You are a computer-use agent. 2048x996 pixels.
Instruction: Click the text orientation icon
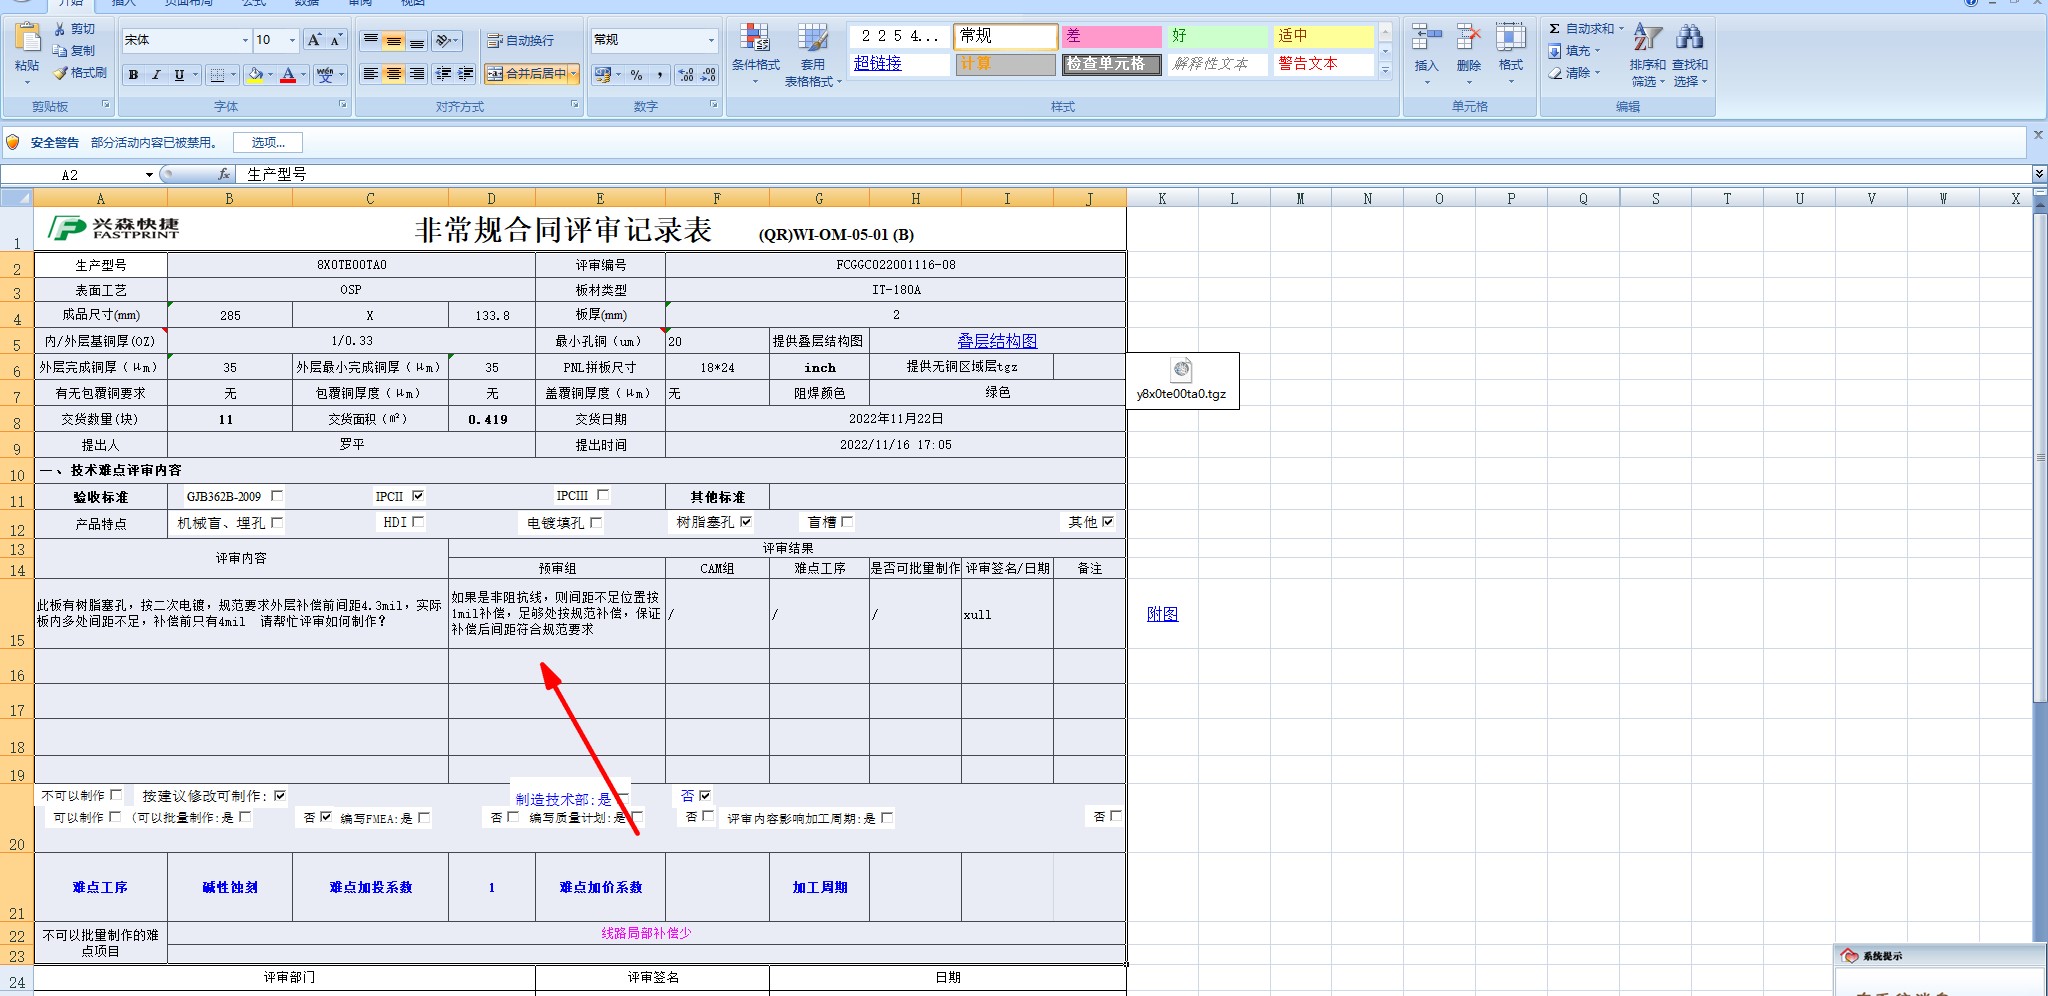click(444, 40)
